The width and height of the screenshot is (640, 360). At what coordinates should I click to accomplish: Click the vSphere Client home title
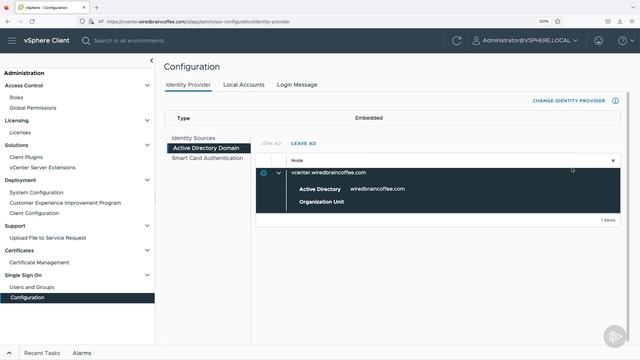coord(47,40)
